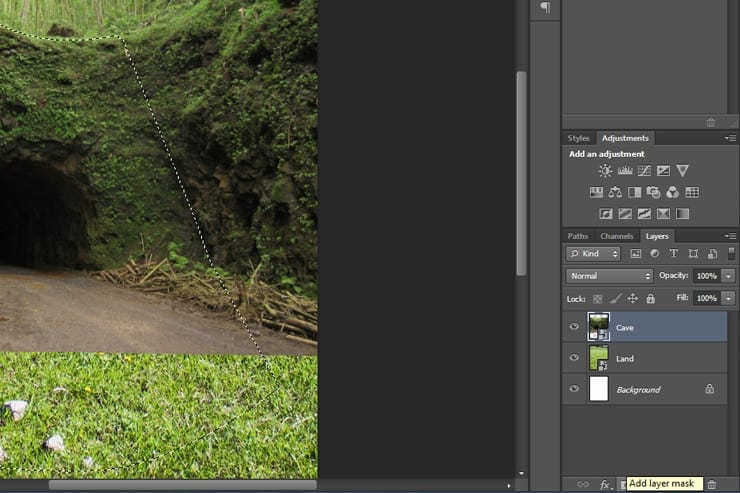
Task: Add a Posterize adjustment
Action: (625, 214)
